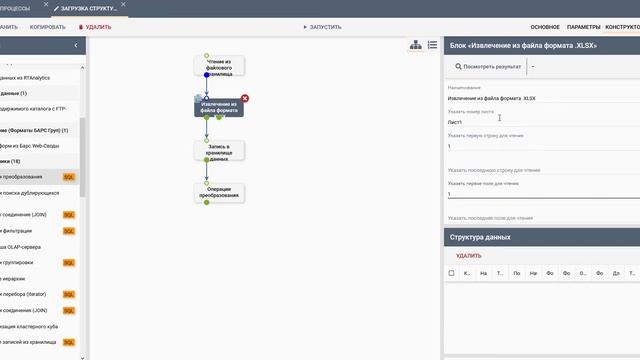
Task: Click SQL badge on first 'соединение (JOIN)' row
Action: pyautogui.click(x=69, y=215)
